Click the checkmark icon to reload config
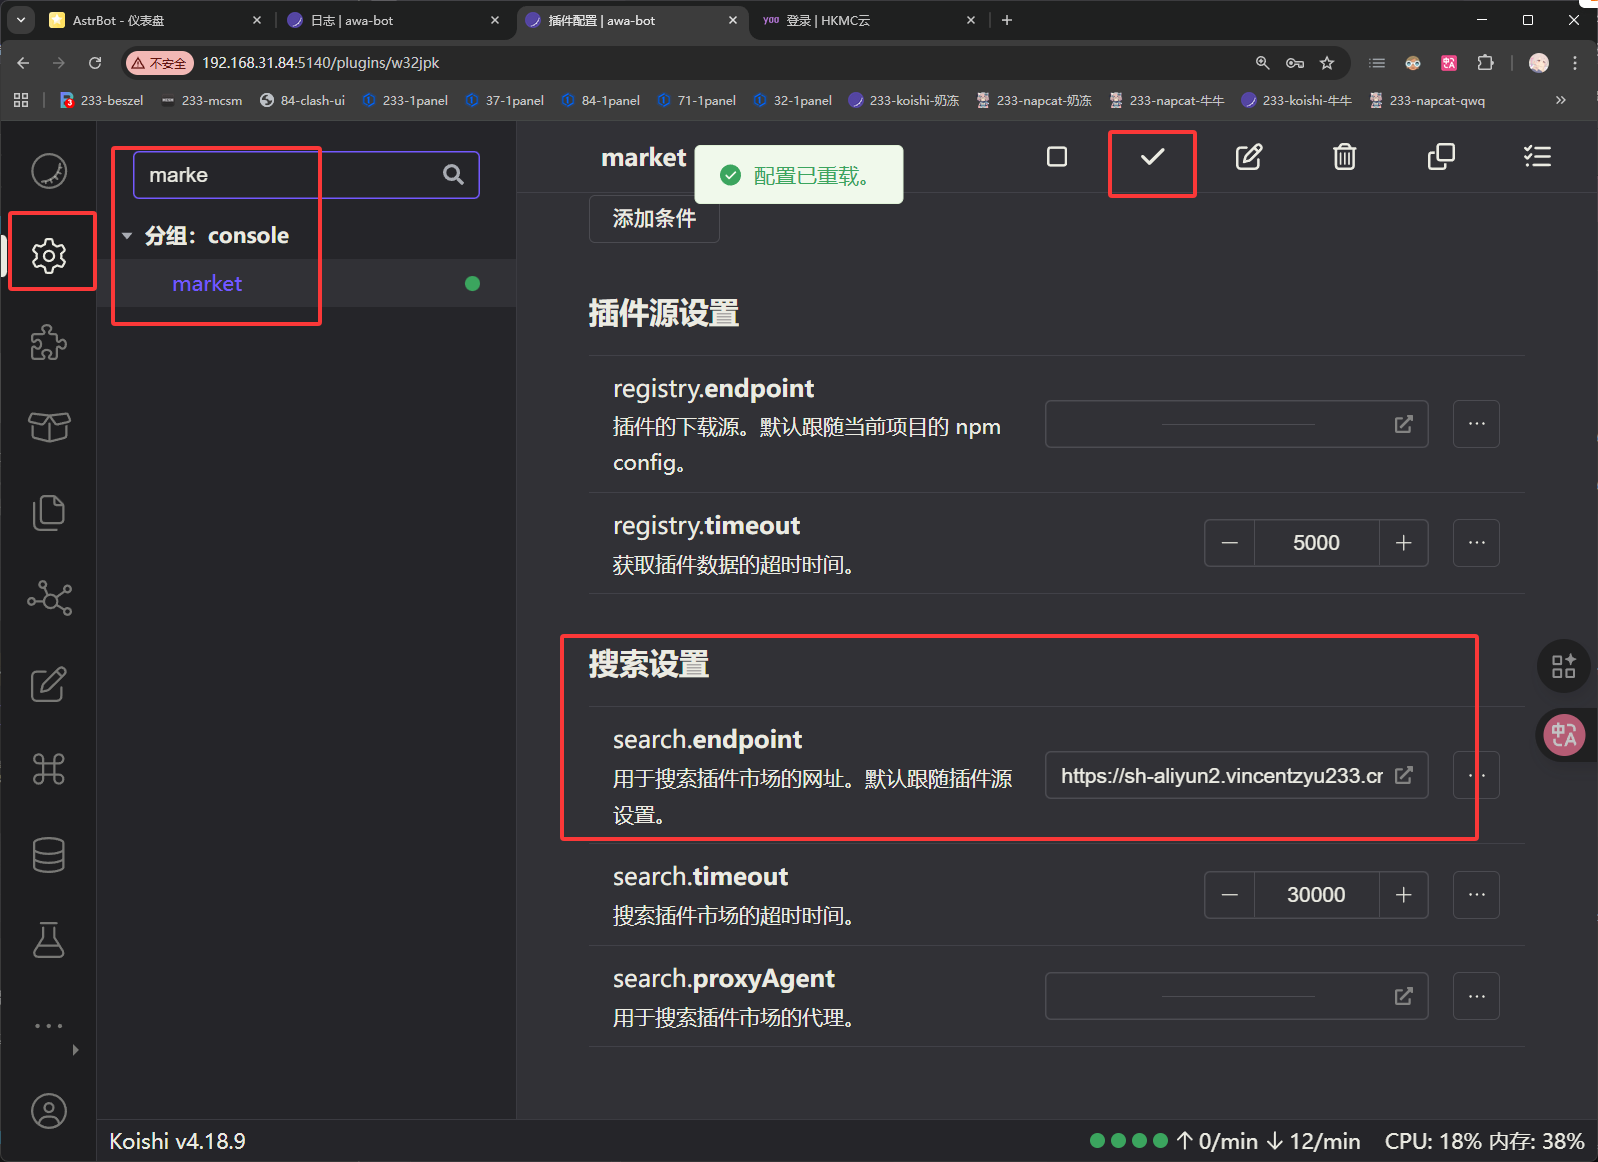The image size is (1598, 1162). pyautogui.click(x=1152, y=157)
